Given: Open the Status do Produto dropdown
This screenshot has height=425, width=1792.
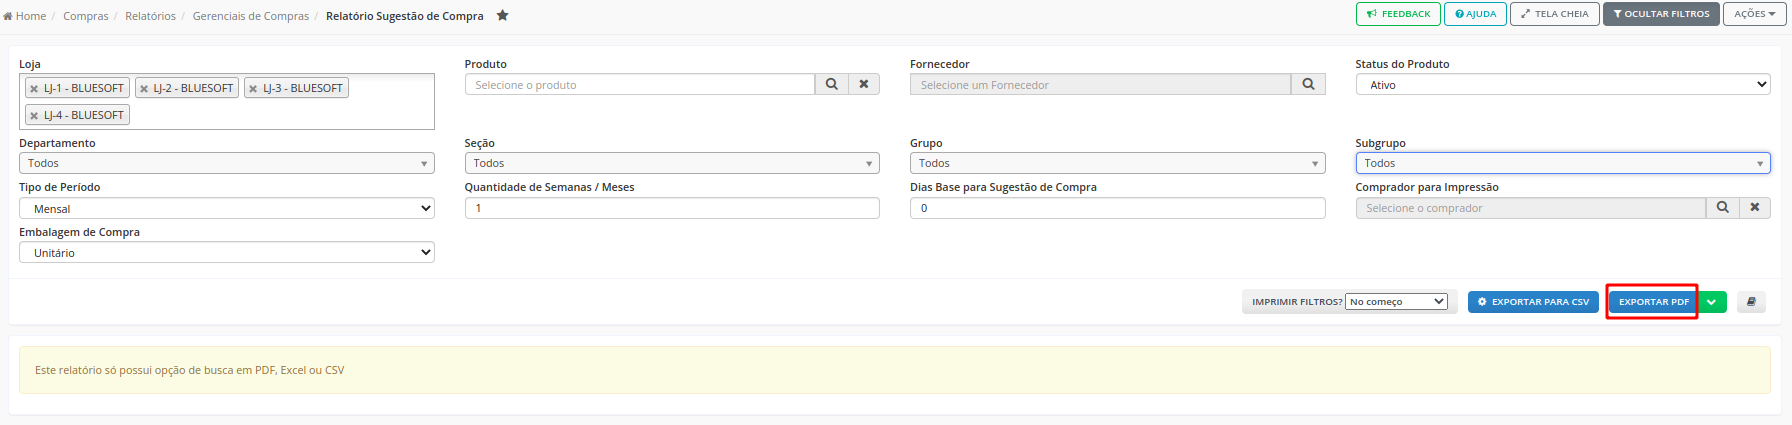Looking at the screenshot, I should tap(1562, 85).
